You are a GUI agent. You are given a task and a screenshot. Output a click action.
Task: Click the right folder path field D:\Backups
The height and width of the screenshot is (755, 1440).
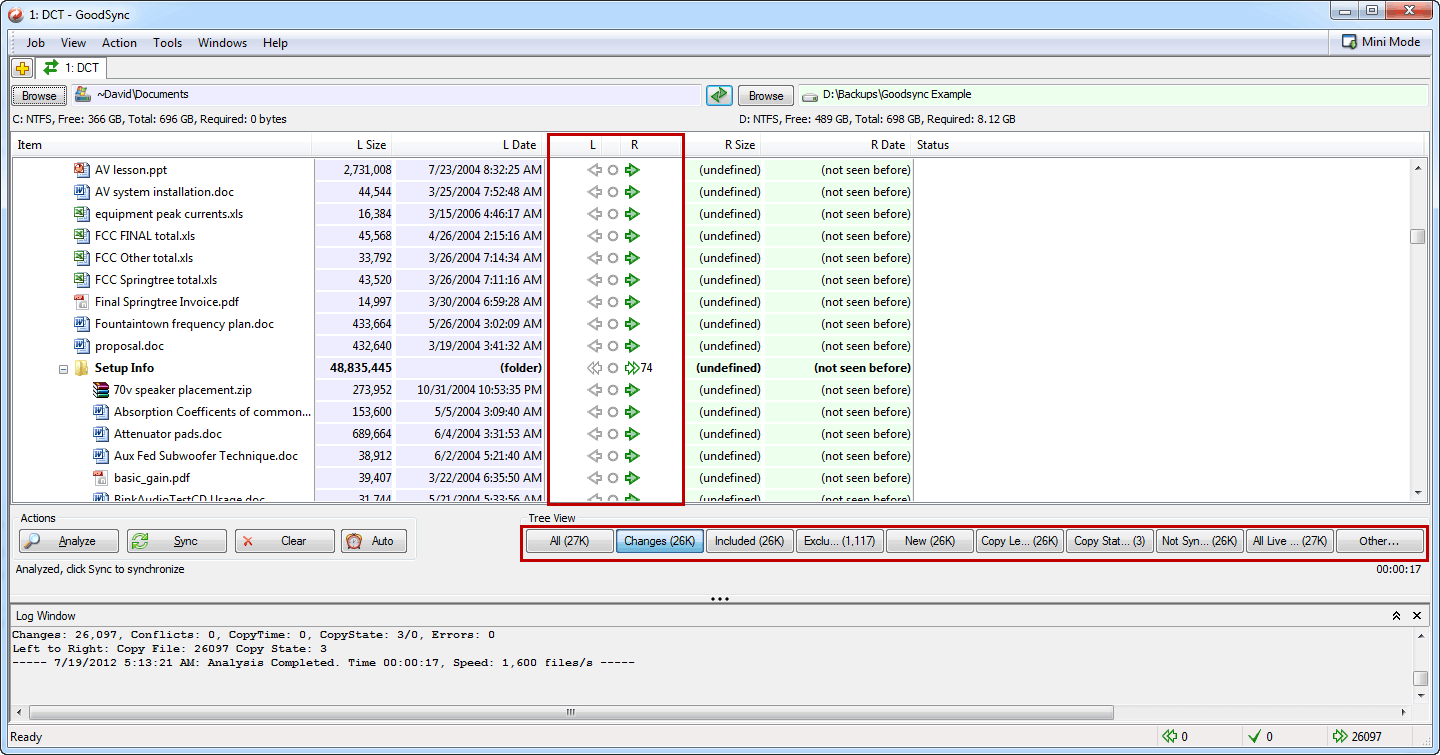tap(1113, 95)
